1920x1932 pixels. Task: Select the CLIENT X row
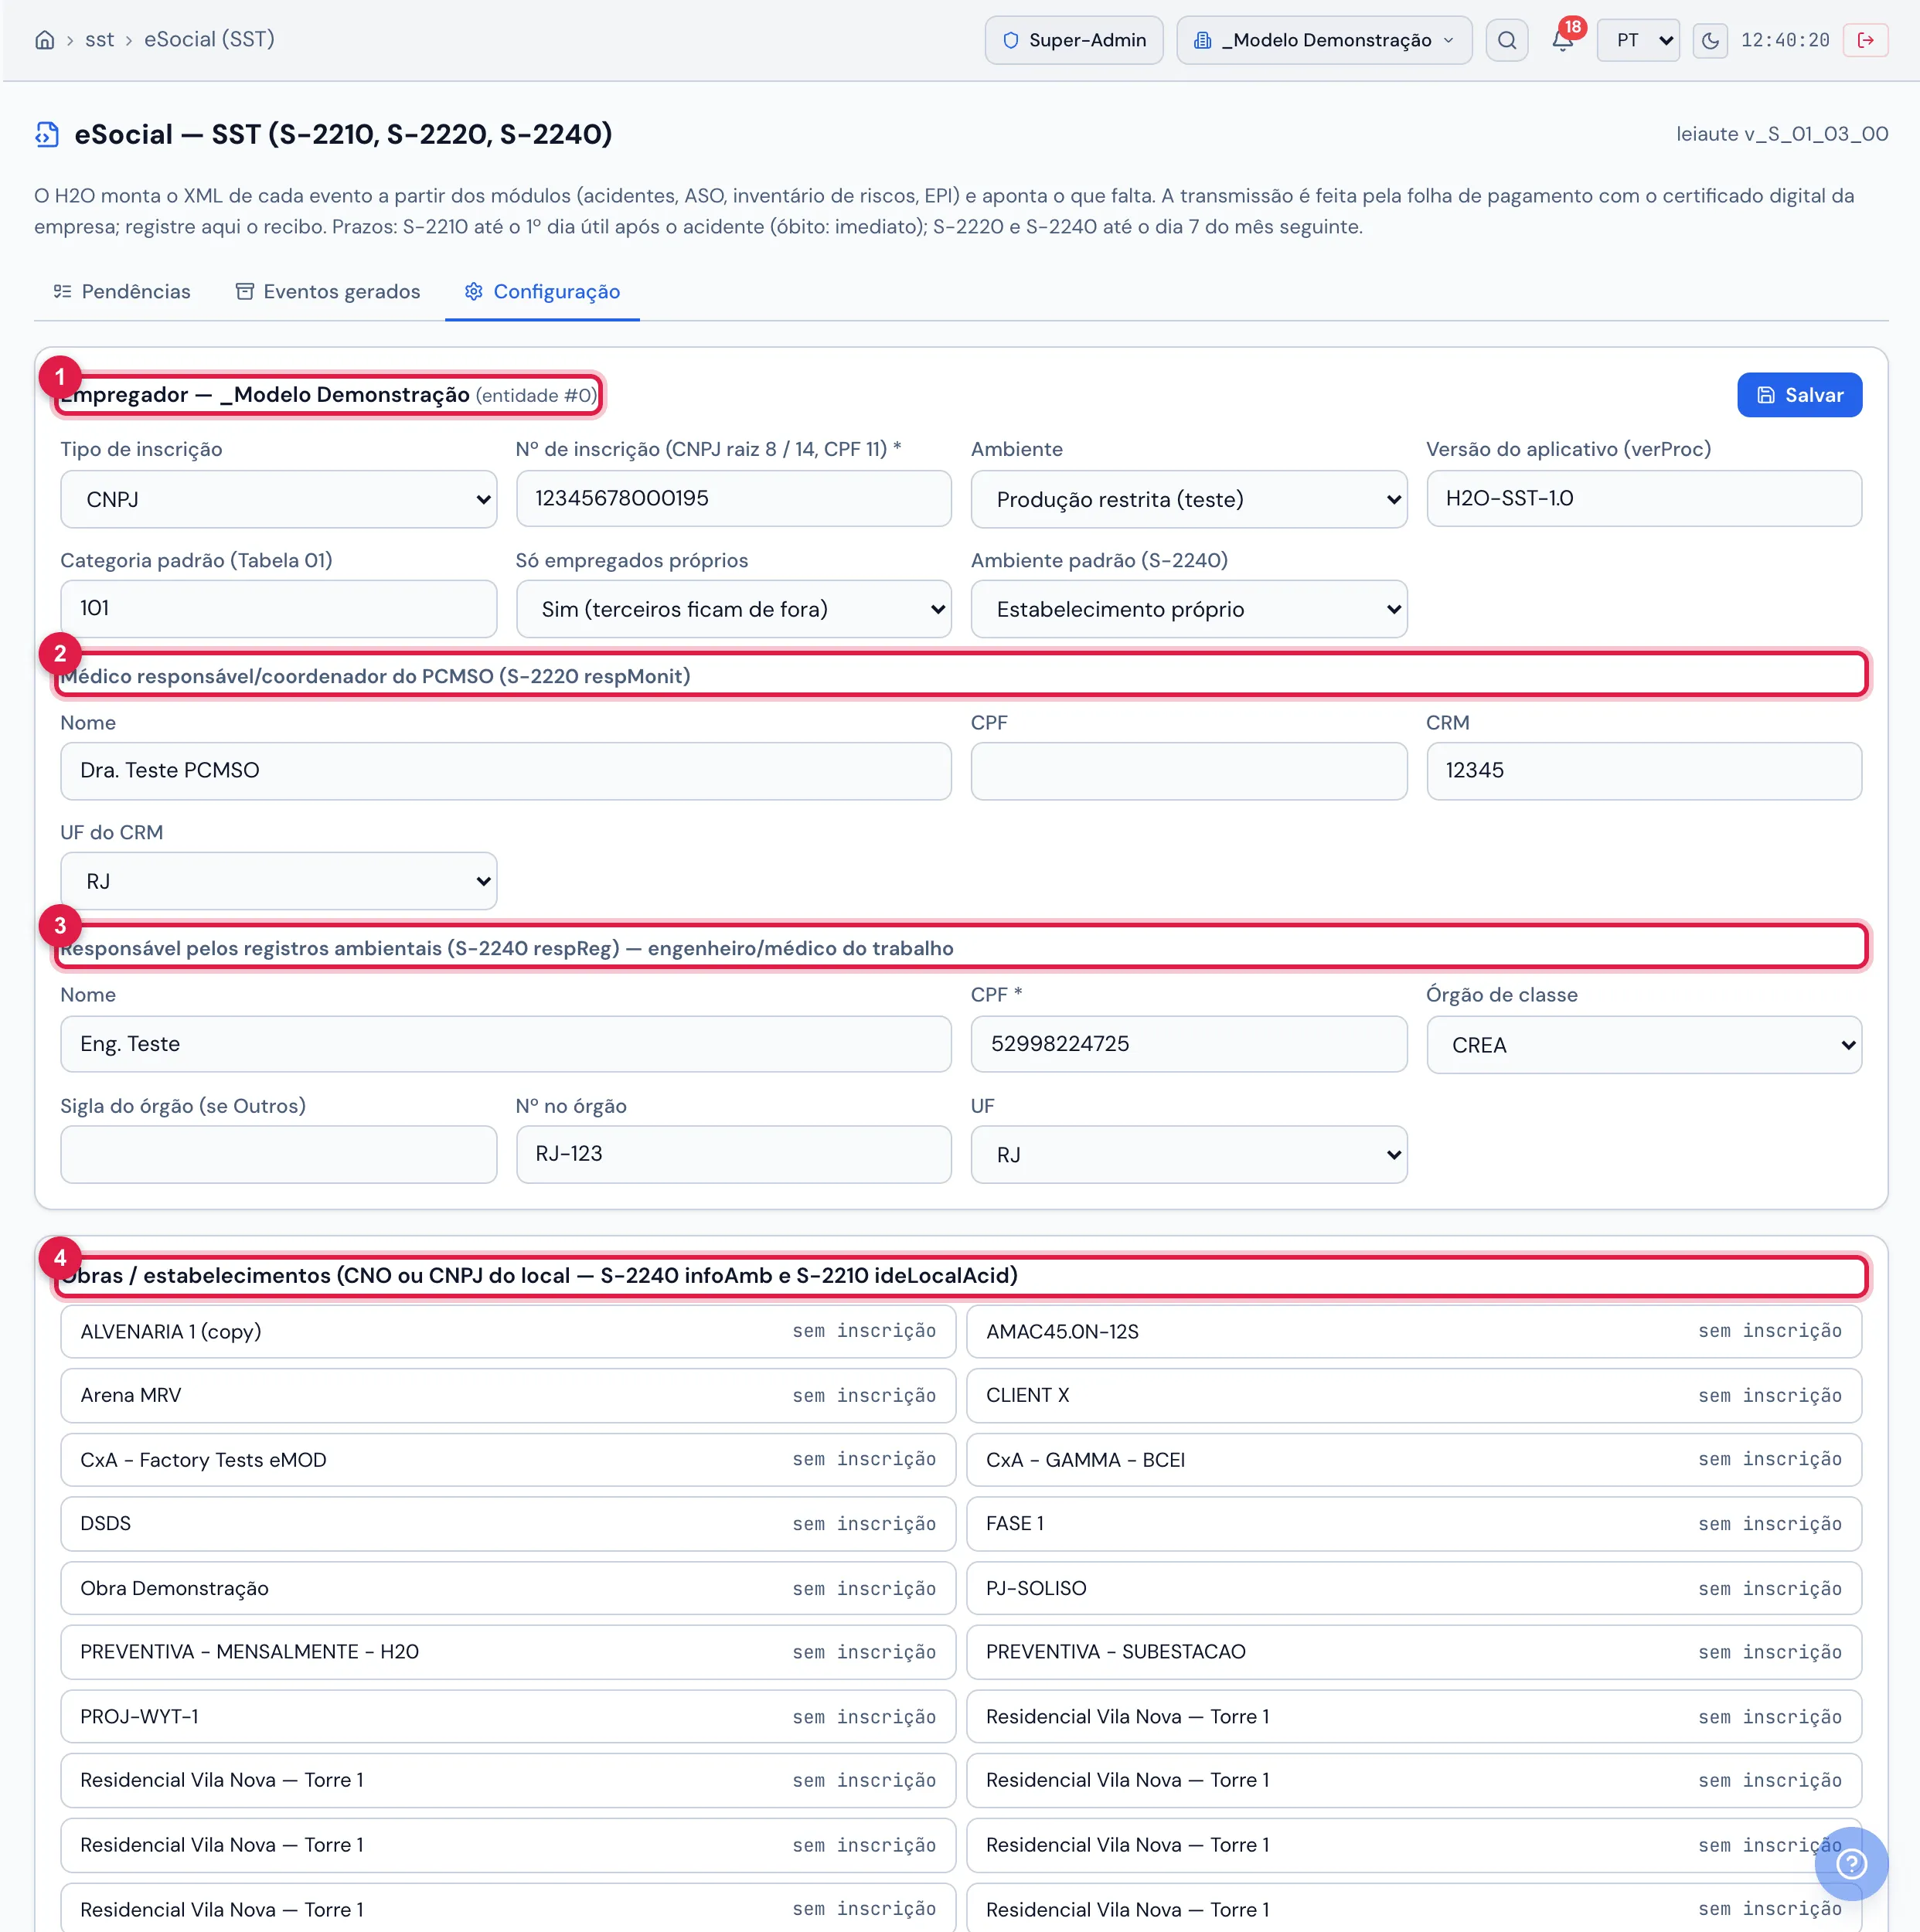[x=1414, y=1396]
